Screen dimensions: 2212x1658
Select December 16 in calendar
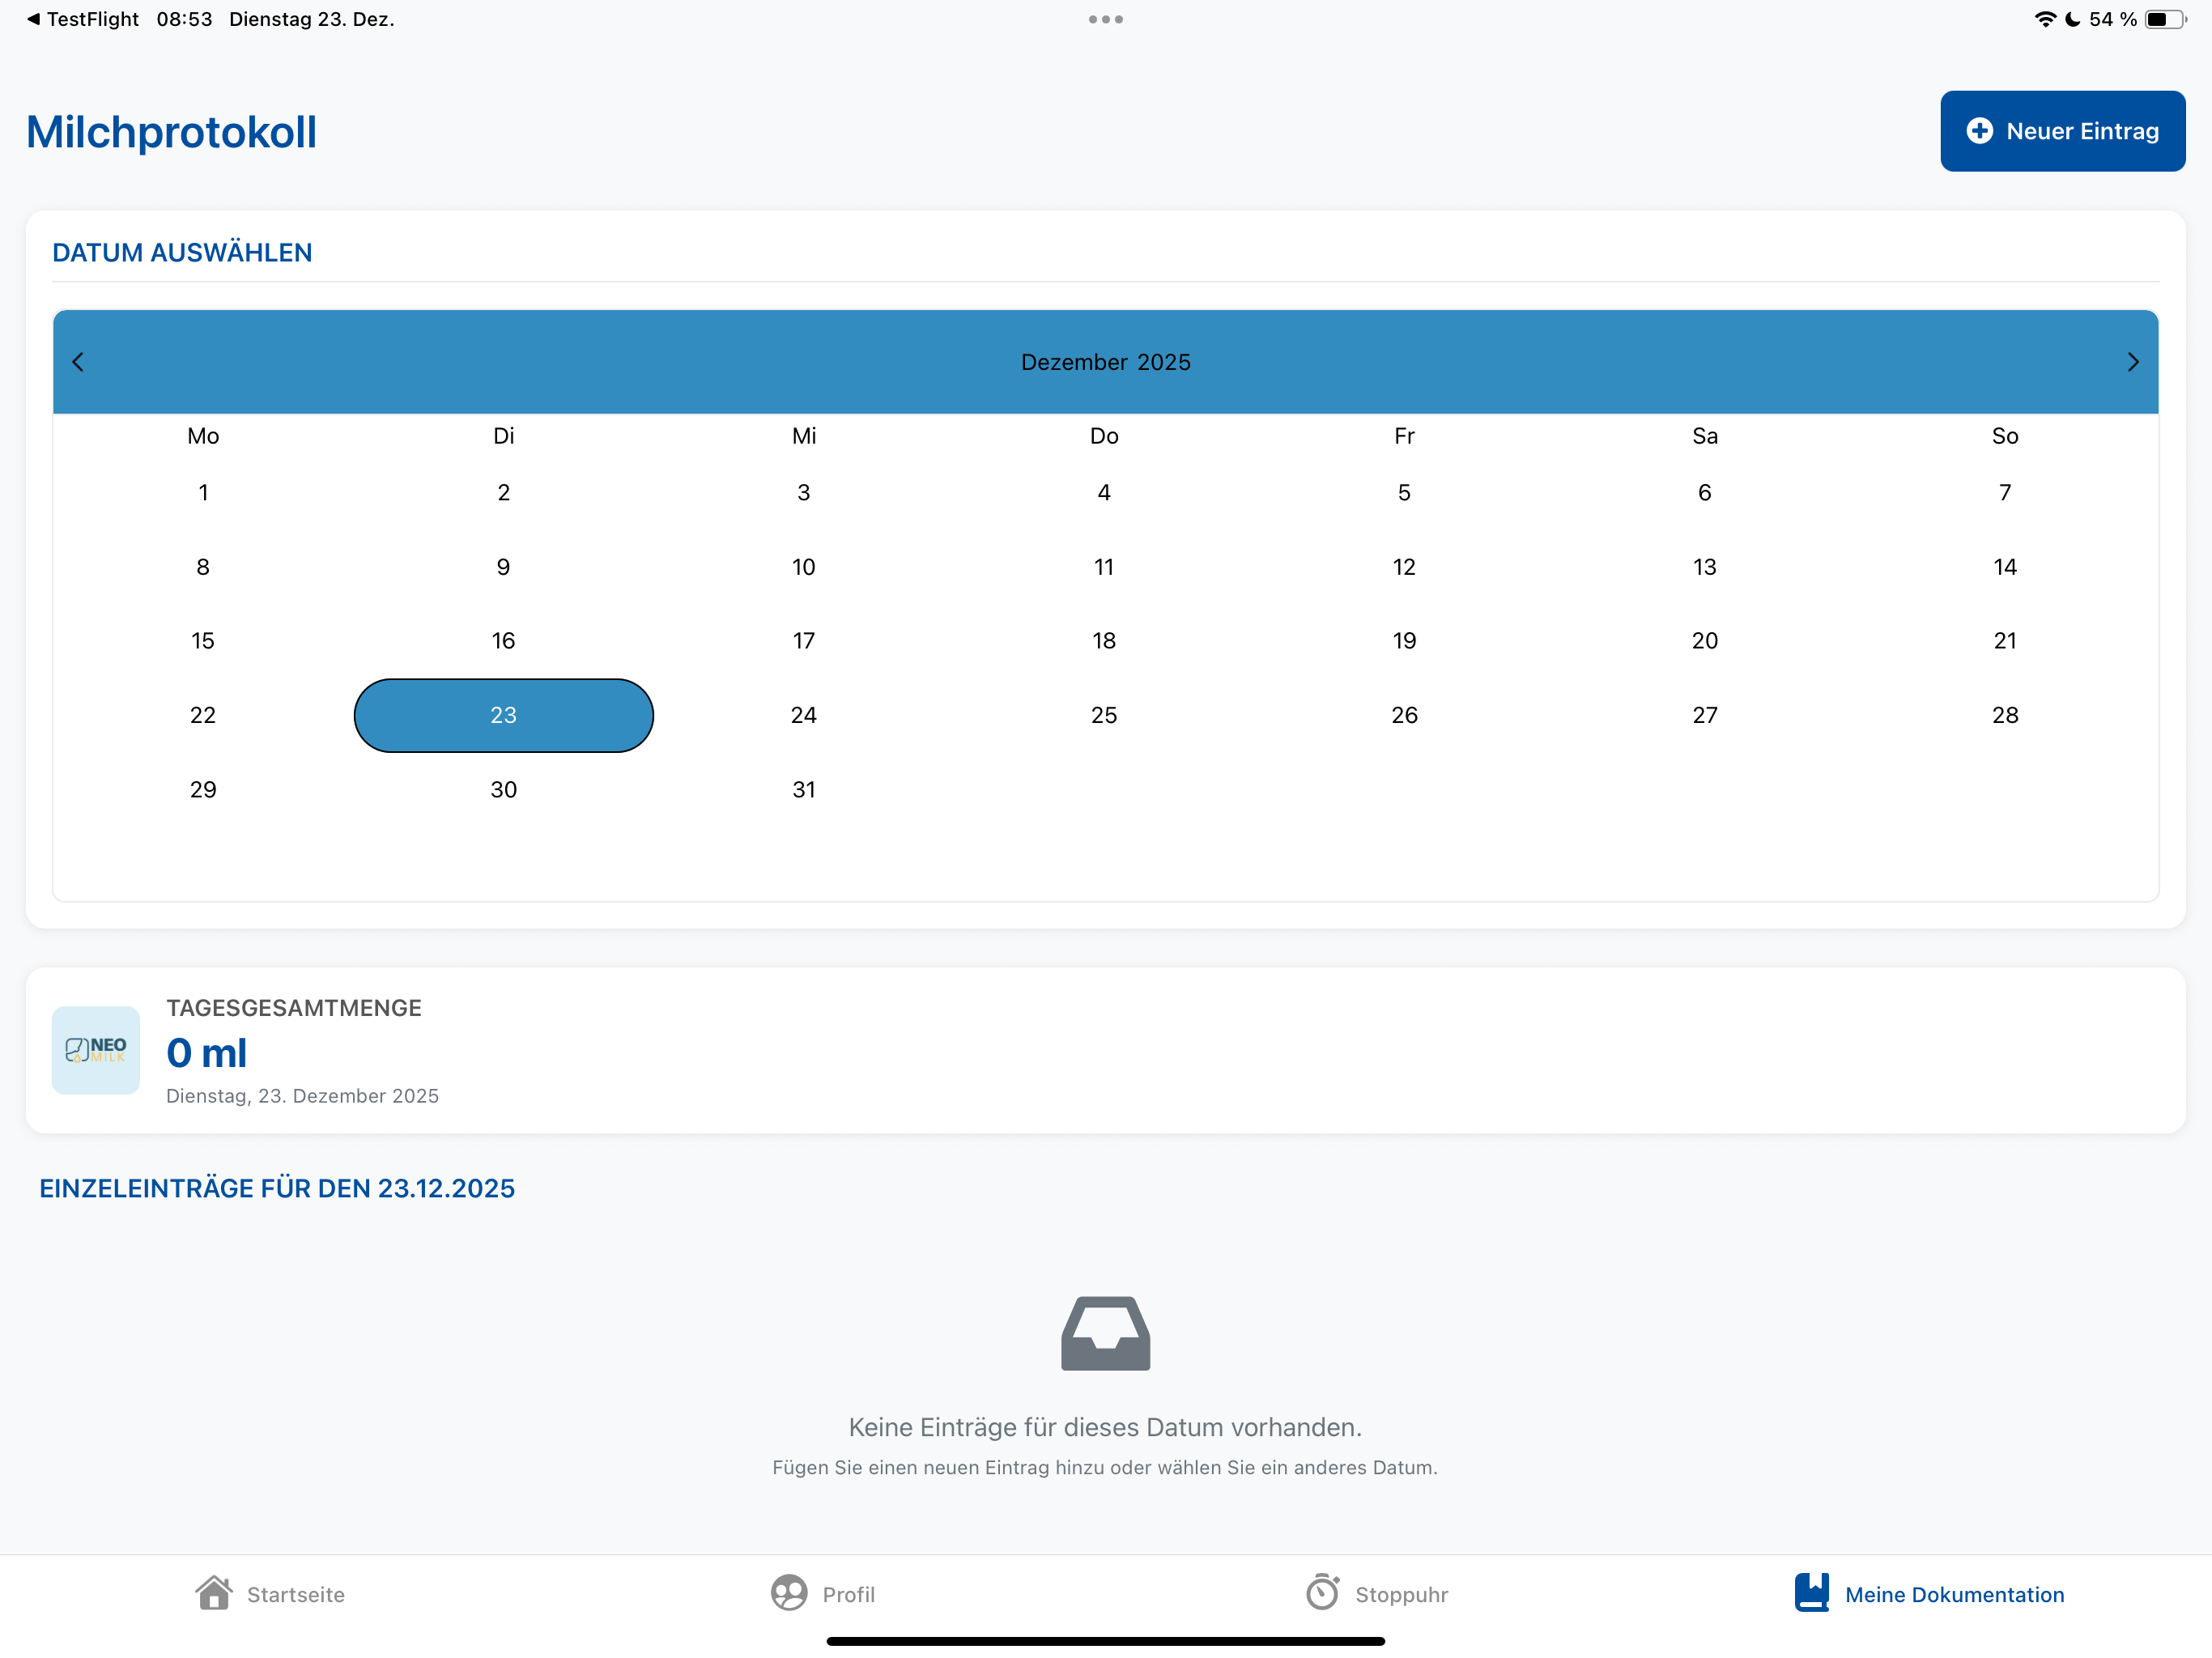tap(503, 641)
